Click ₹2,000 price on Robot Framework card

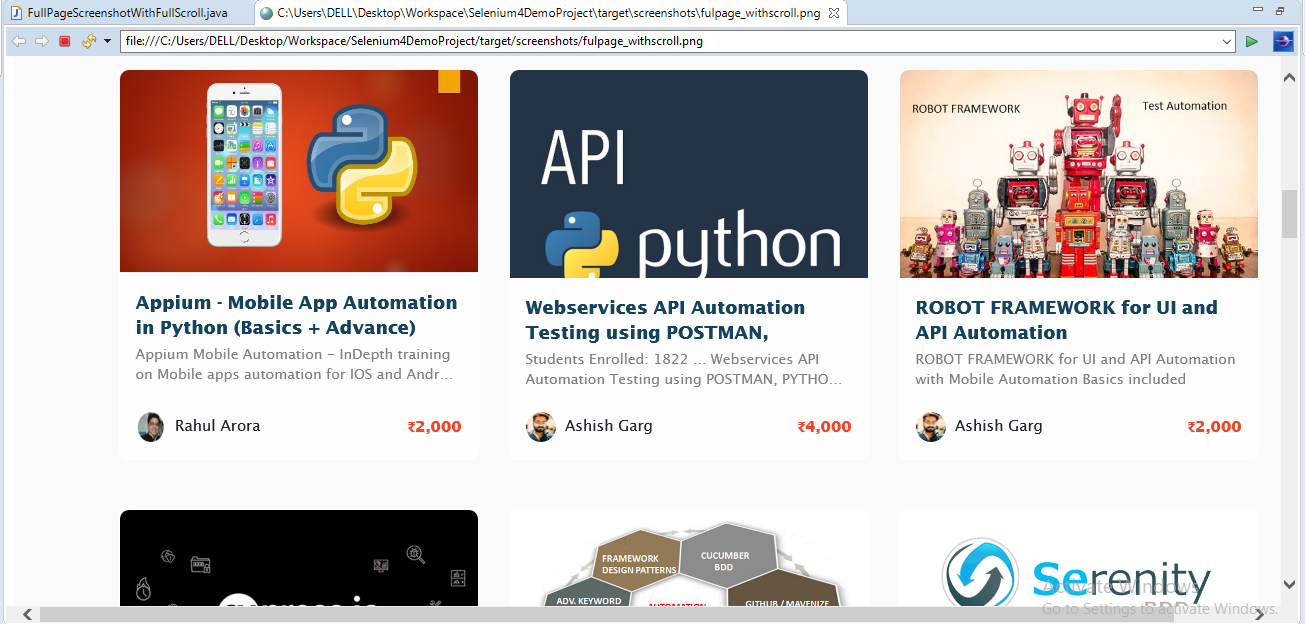point(1214,427)
